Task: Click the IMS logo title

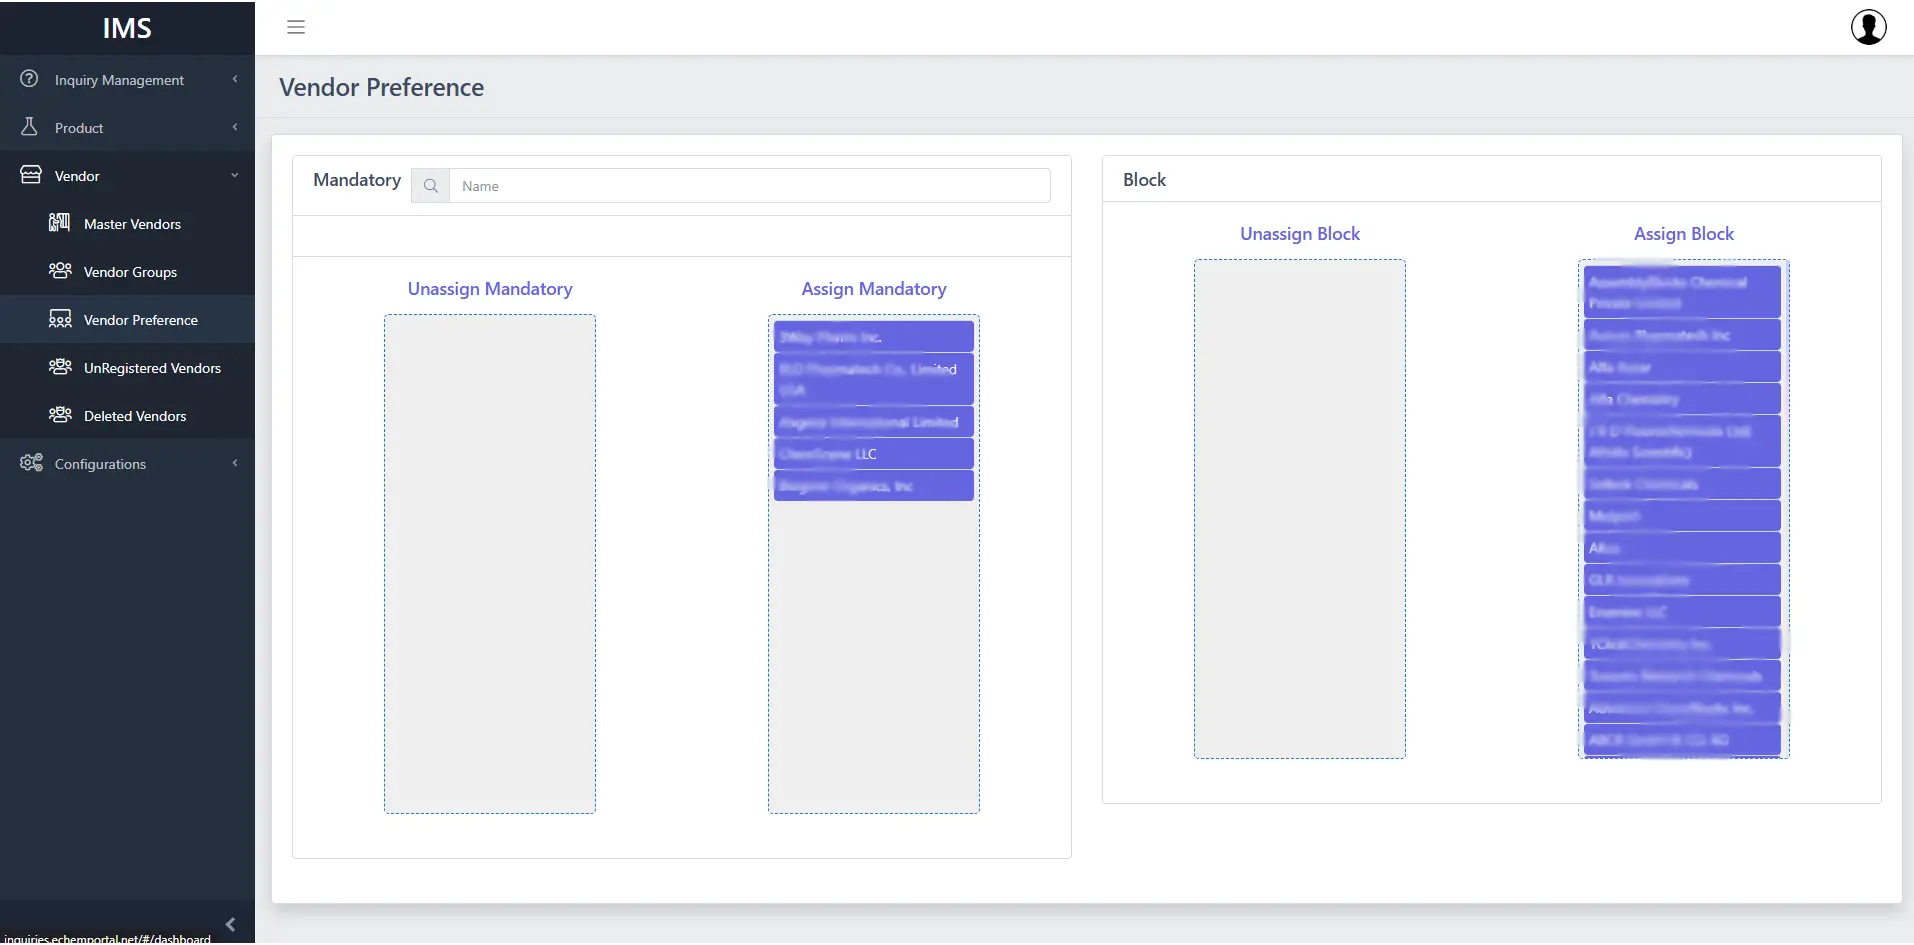Action: 127,28
